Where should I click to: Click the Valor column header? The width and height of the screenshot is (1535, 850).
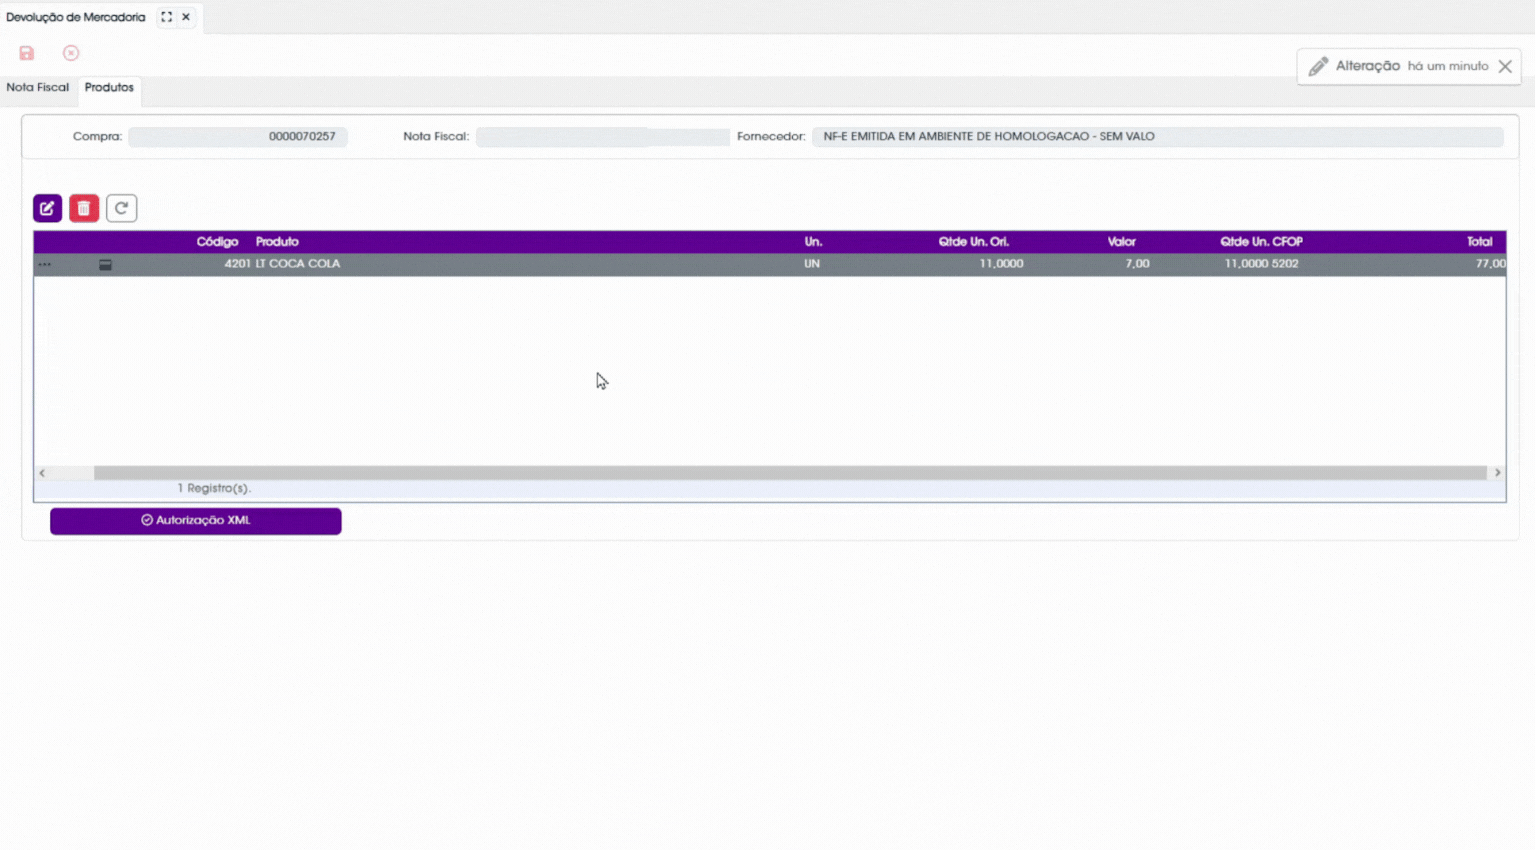[x=1121, y=242]
